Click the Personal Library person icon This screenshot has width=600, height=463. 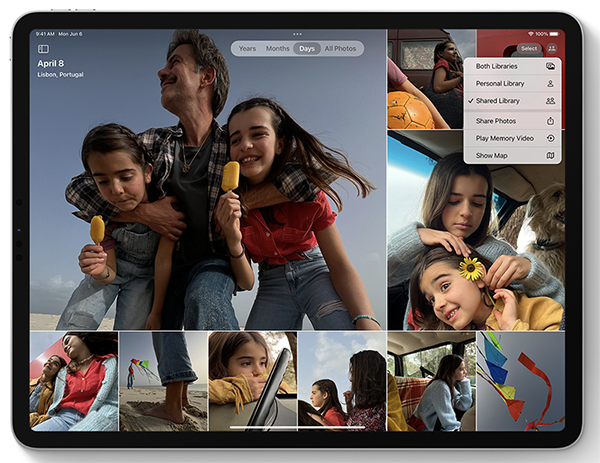[550, 83]
